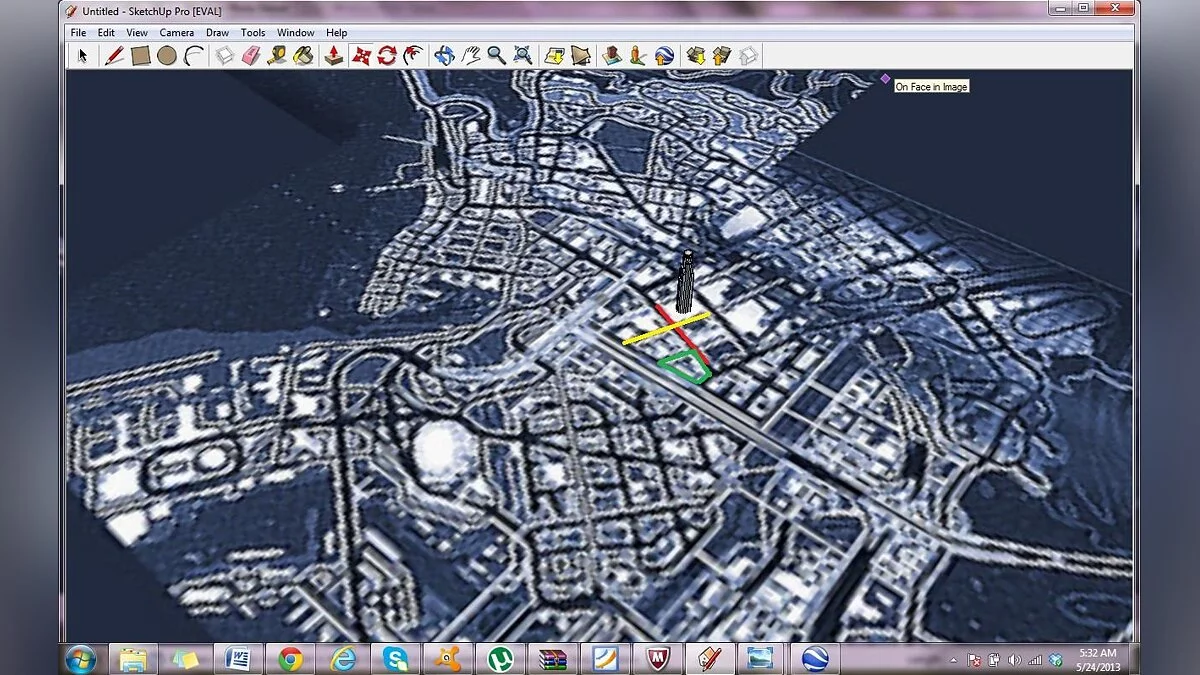Open the Camera menu
This screenshot has width=1200, height=675.
pyautogui.click(x=176, y=33)
